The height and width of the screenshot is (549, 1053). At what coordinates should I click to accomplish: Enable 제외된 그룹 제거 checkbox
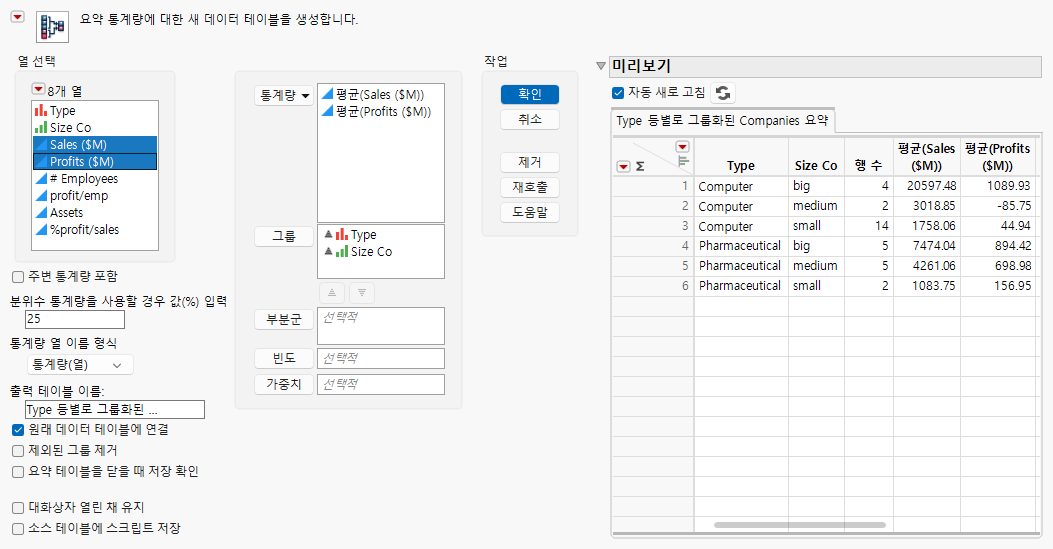[18, 450]
